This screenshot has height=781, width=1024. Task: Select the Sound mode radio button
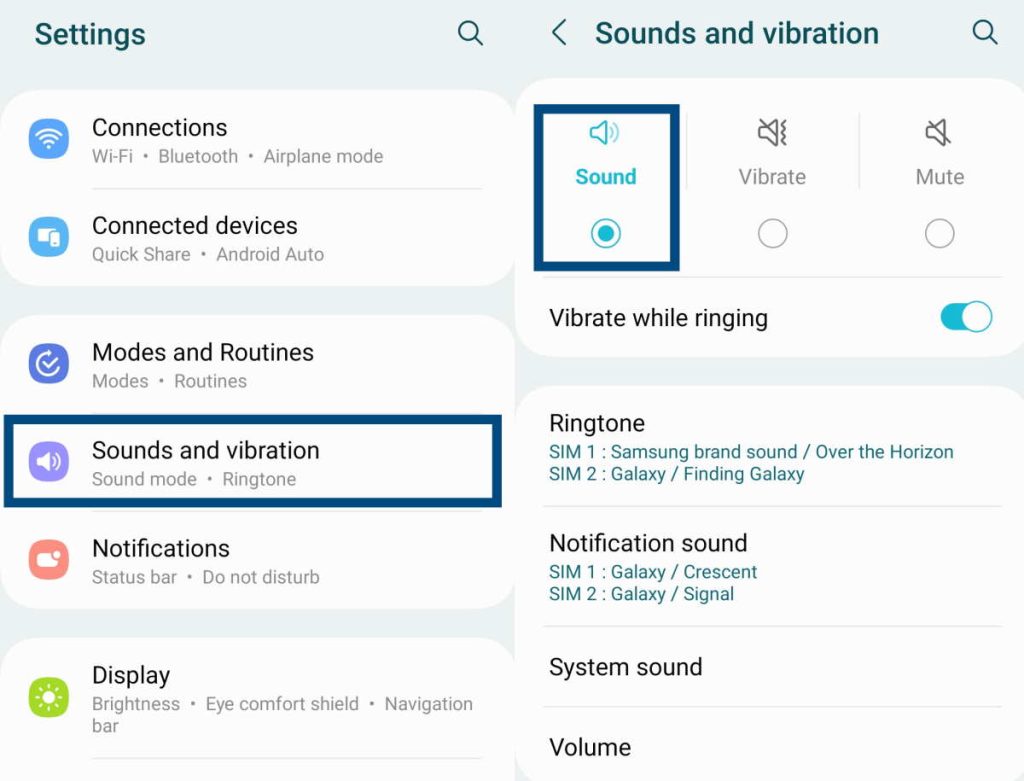606,234
